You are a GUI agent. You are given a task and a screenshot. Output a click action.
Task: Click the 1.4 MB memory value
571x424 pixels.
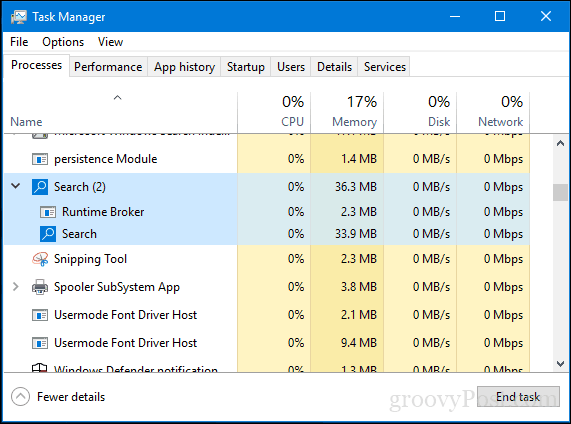359,159
